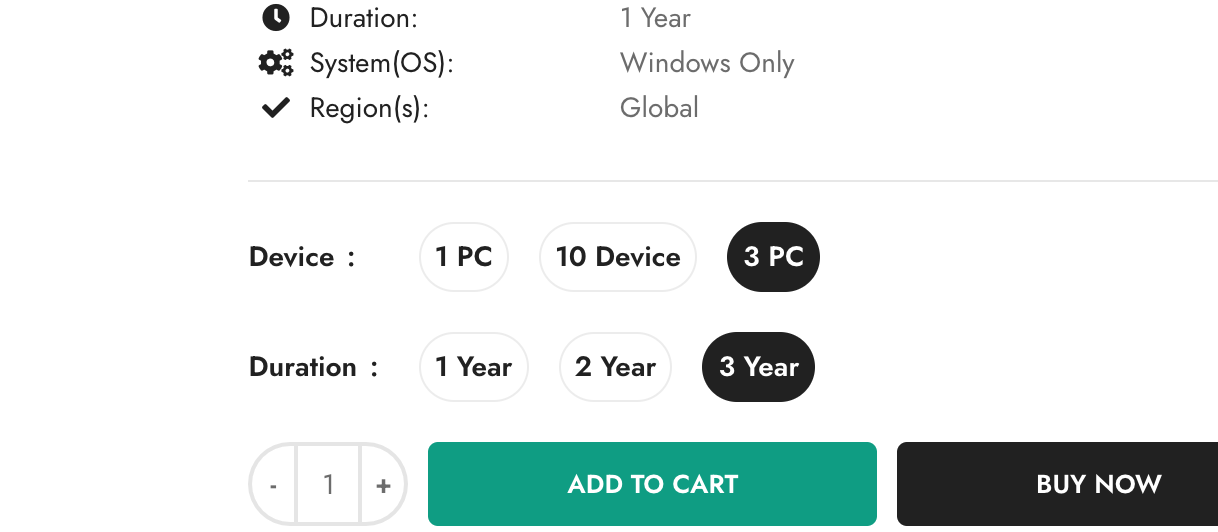The height and width of the screenshot is (532, 1218).
Task: Choose the 10 Device option
Action: [618, 257]
